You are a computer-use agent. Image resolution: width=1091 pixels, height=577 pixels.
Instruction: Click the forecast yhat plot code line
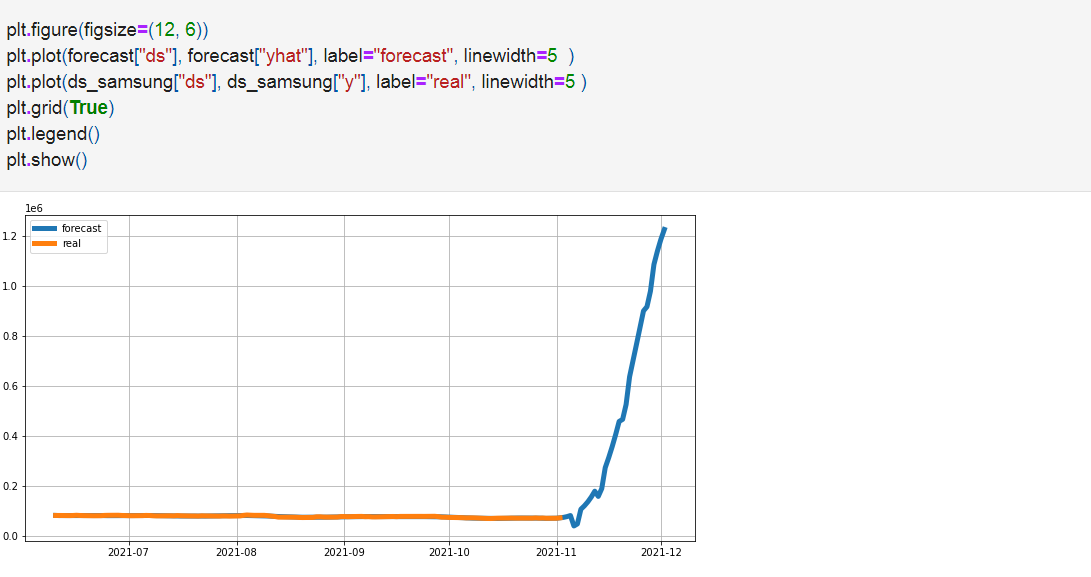[x=290, y=56]
